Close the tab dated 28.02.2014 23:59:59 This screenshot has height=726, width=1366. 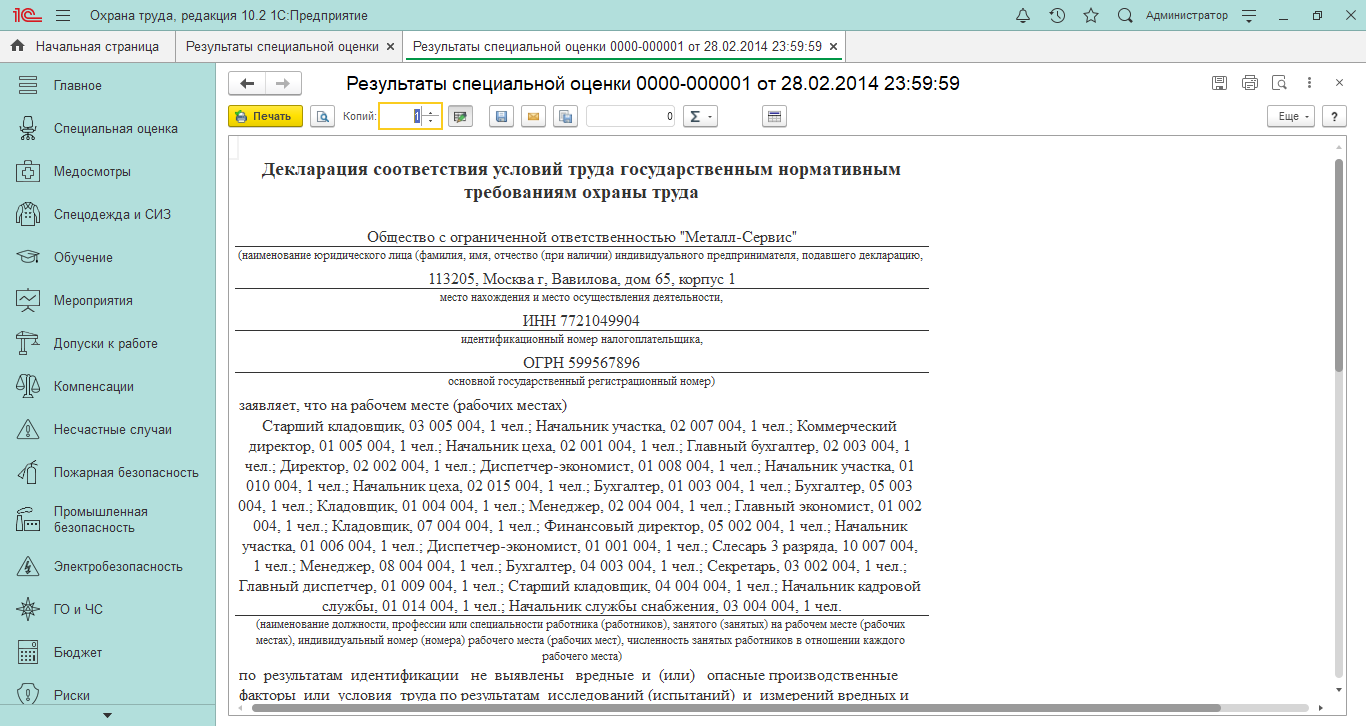click(x=833, y=46)
